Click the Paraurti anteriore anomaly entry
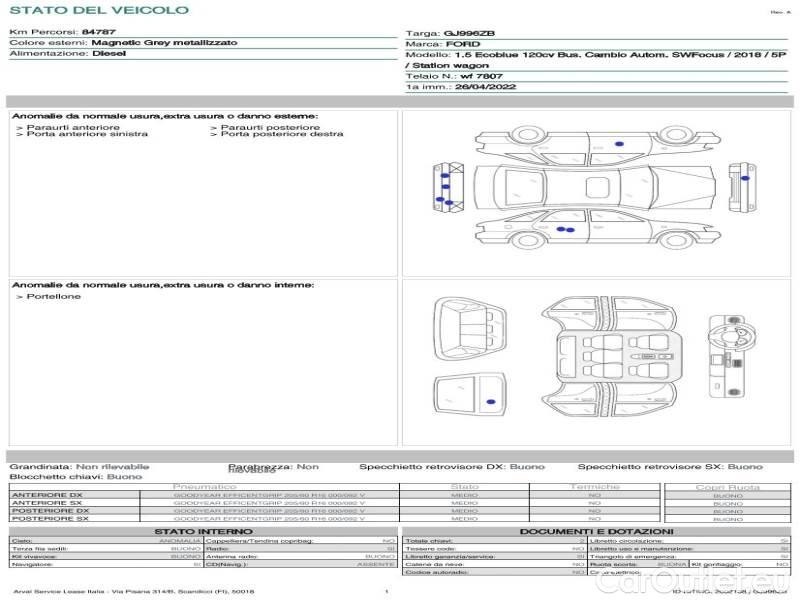 pos(68,127)
